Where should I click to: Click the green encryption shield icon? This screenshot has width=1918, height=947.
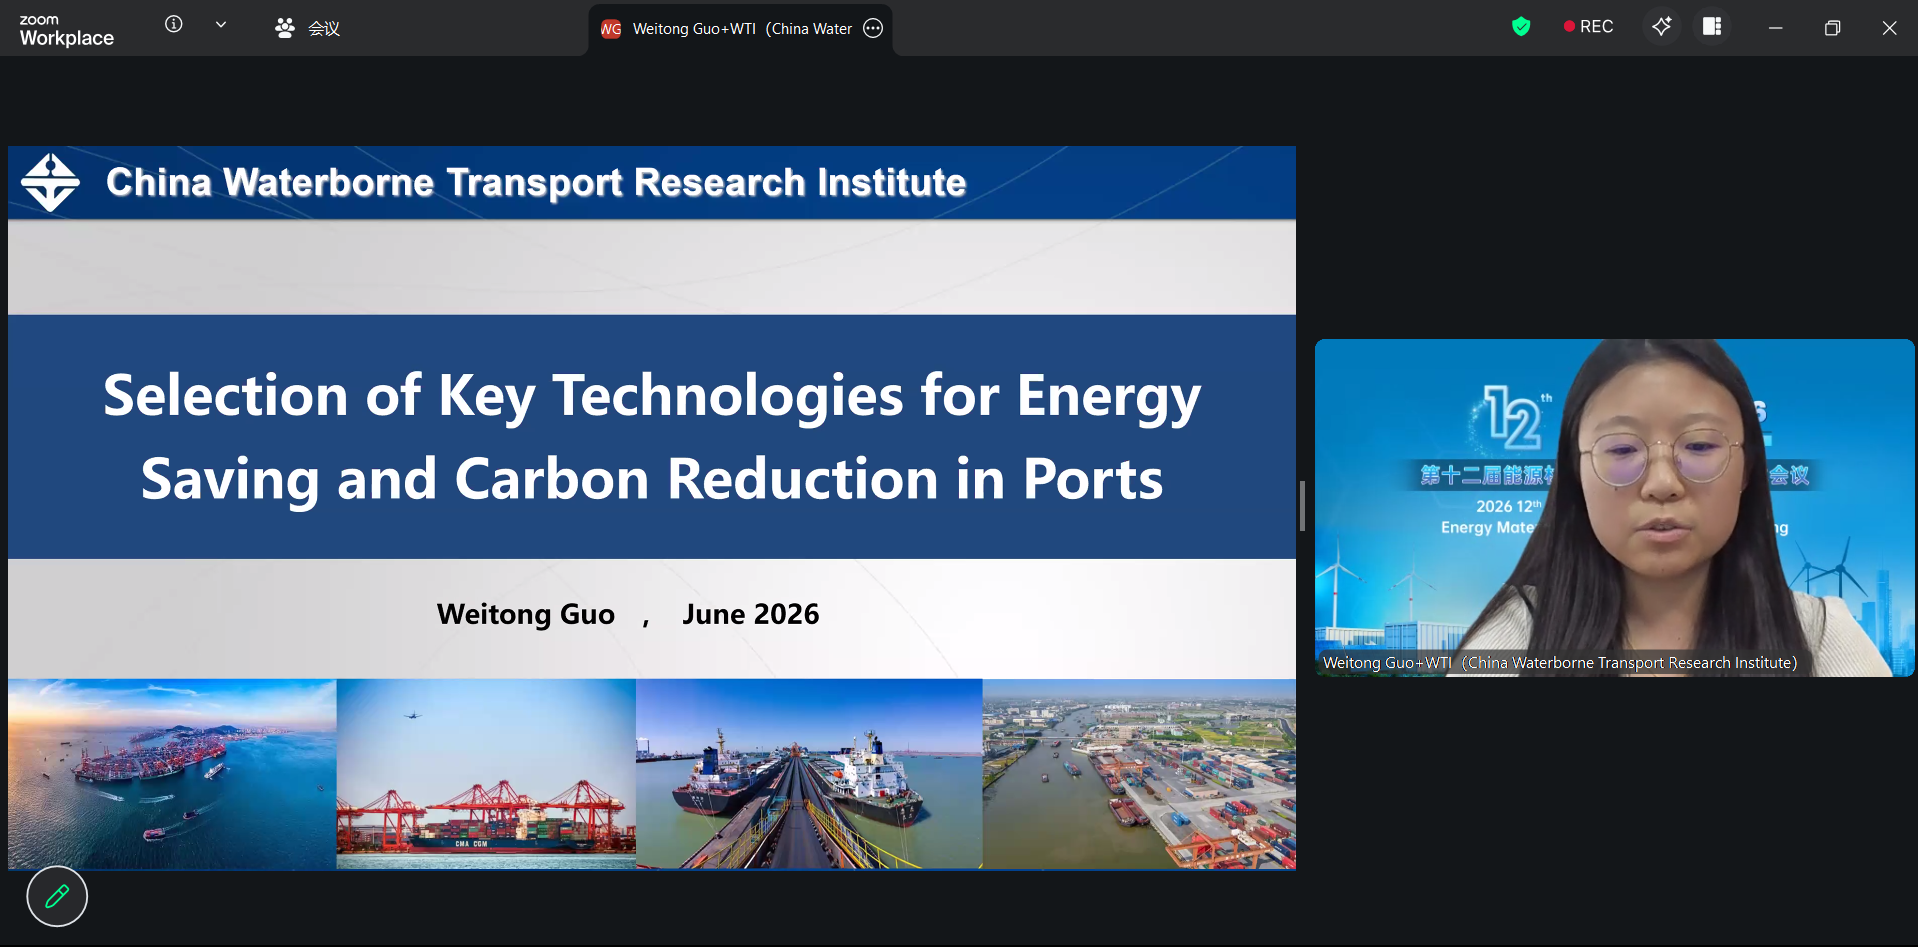1521,27
